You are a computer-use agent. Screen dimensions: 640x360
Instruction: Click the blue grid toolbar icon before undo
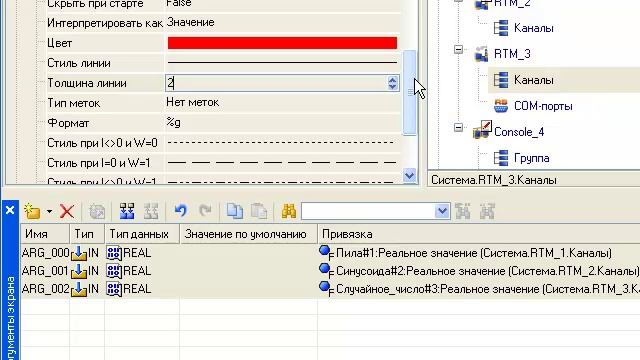127,211
